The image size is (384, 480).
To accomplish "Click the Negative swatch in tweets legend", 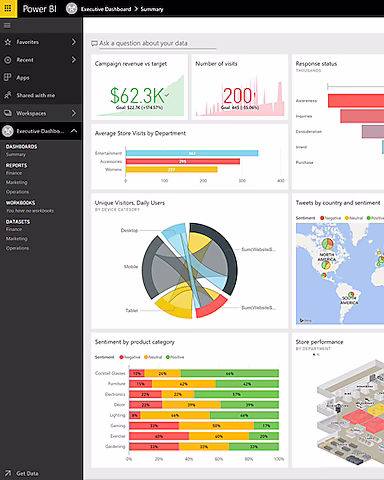I will tap(322, 218).
